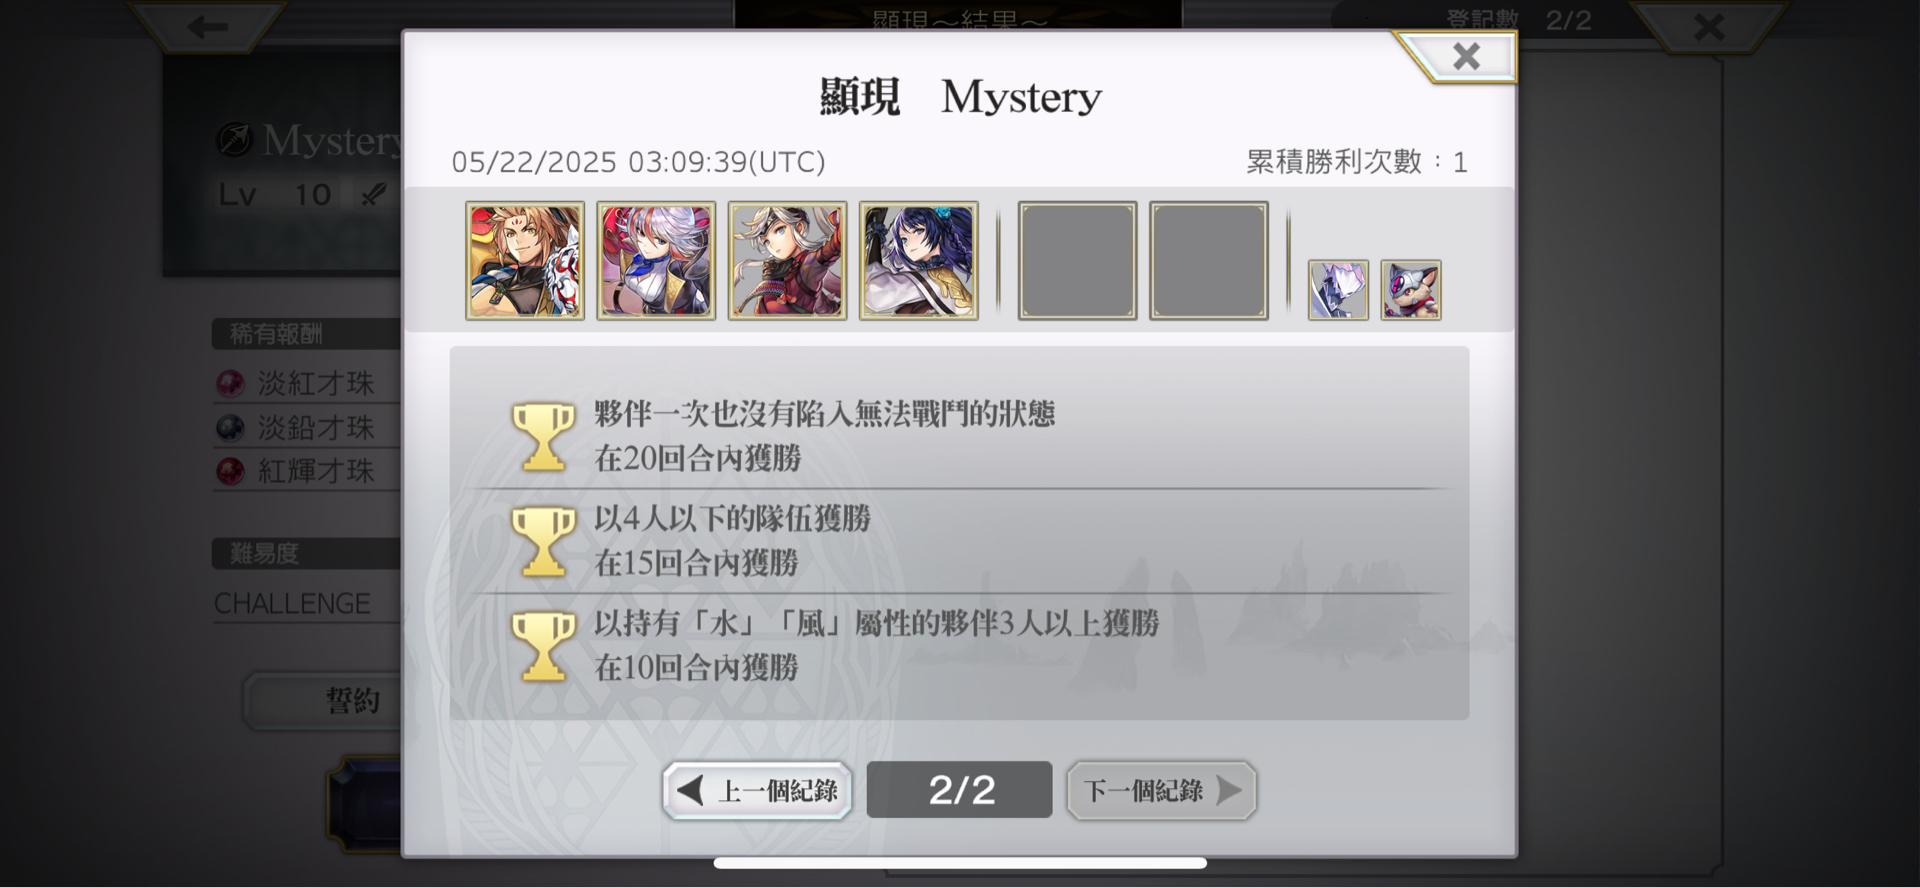Tap the first party member portrait with orange hair

tap(525, 261)
